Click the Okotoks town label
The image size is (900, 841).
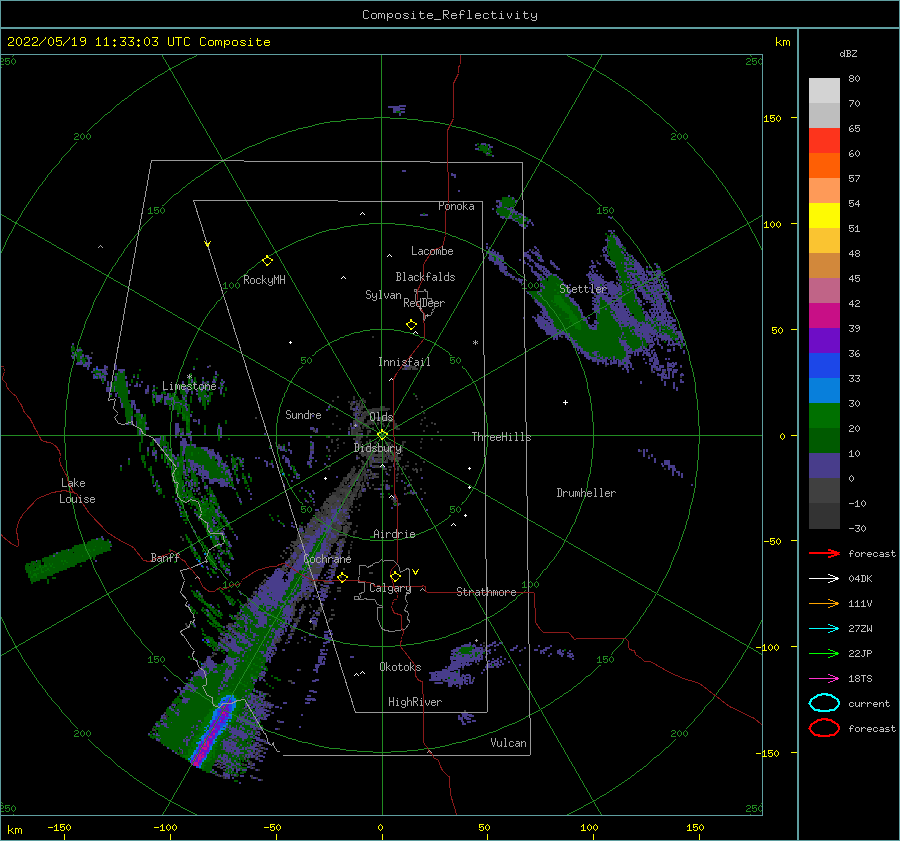point(400,667)
